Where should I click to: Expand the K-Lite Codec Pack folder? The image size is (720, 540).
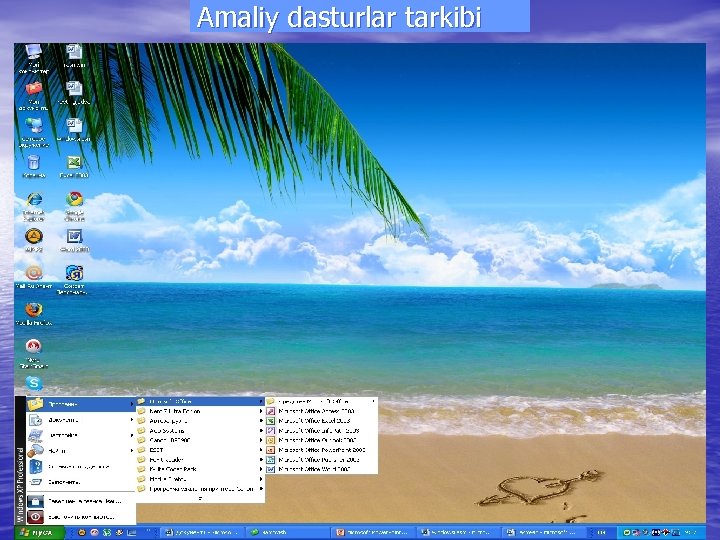[201, 469]
